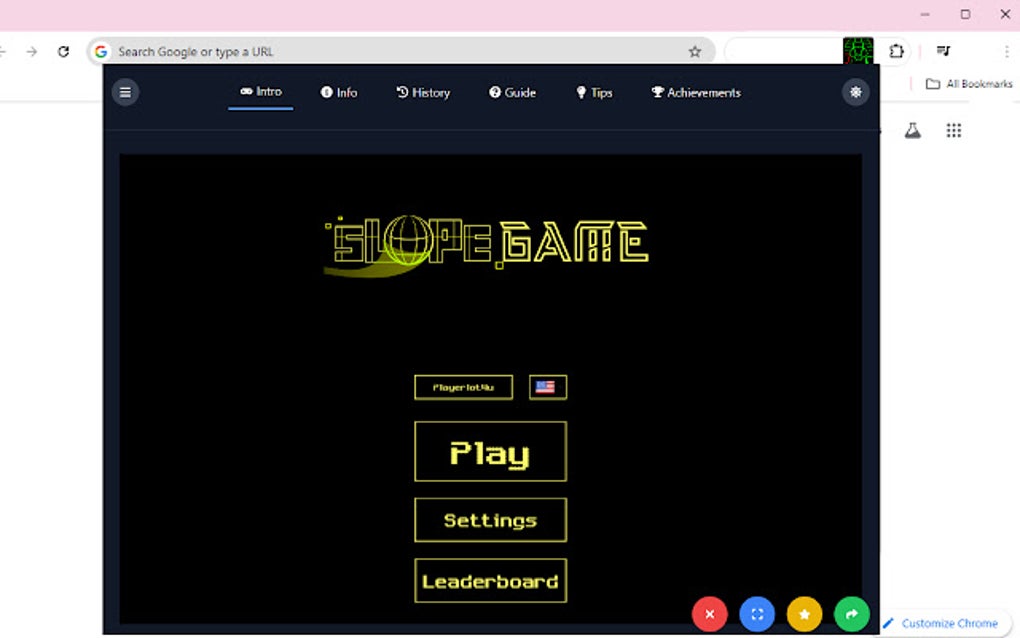Viewport: 1020px width, 638px height.
Task: Open the Leaderboard
Action: (x=490, y=581)
